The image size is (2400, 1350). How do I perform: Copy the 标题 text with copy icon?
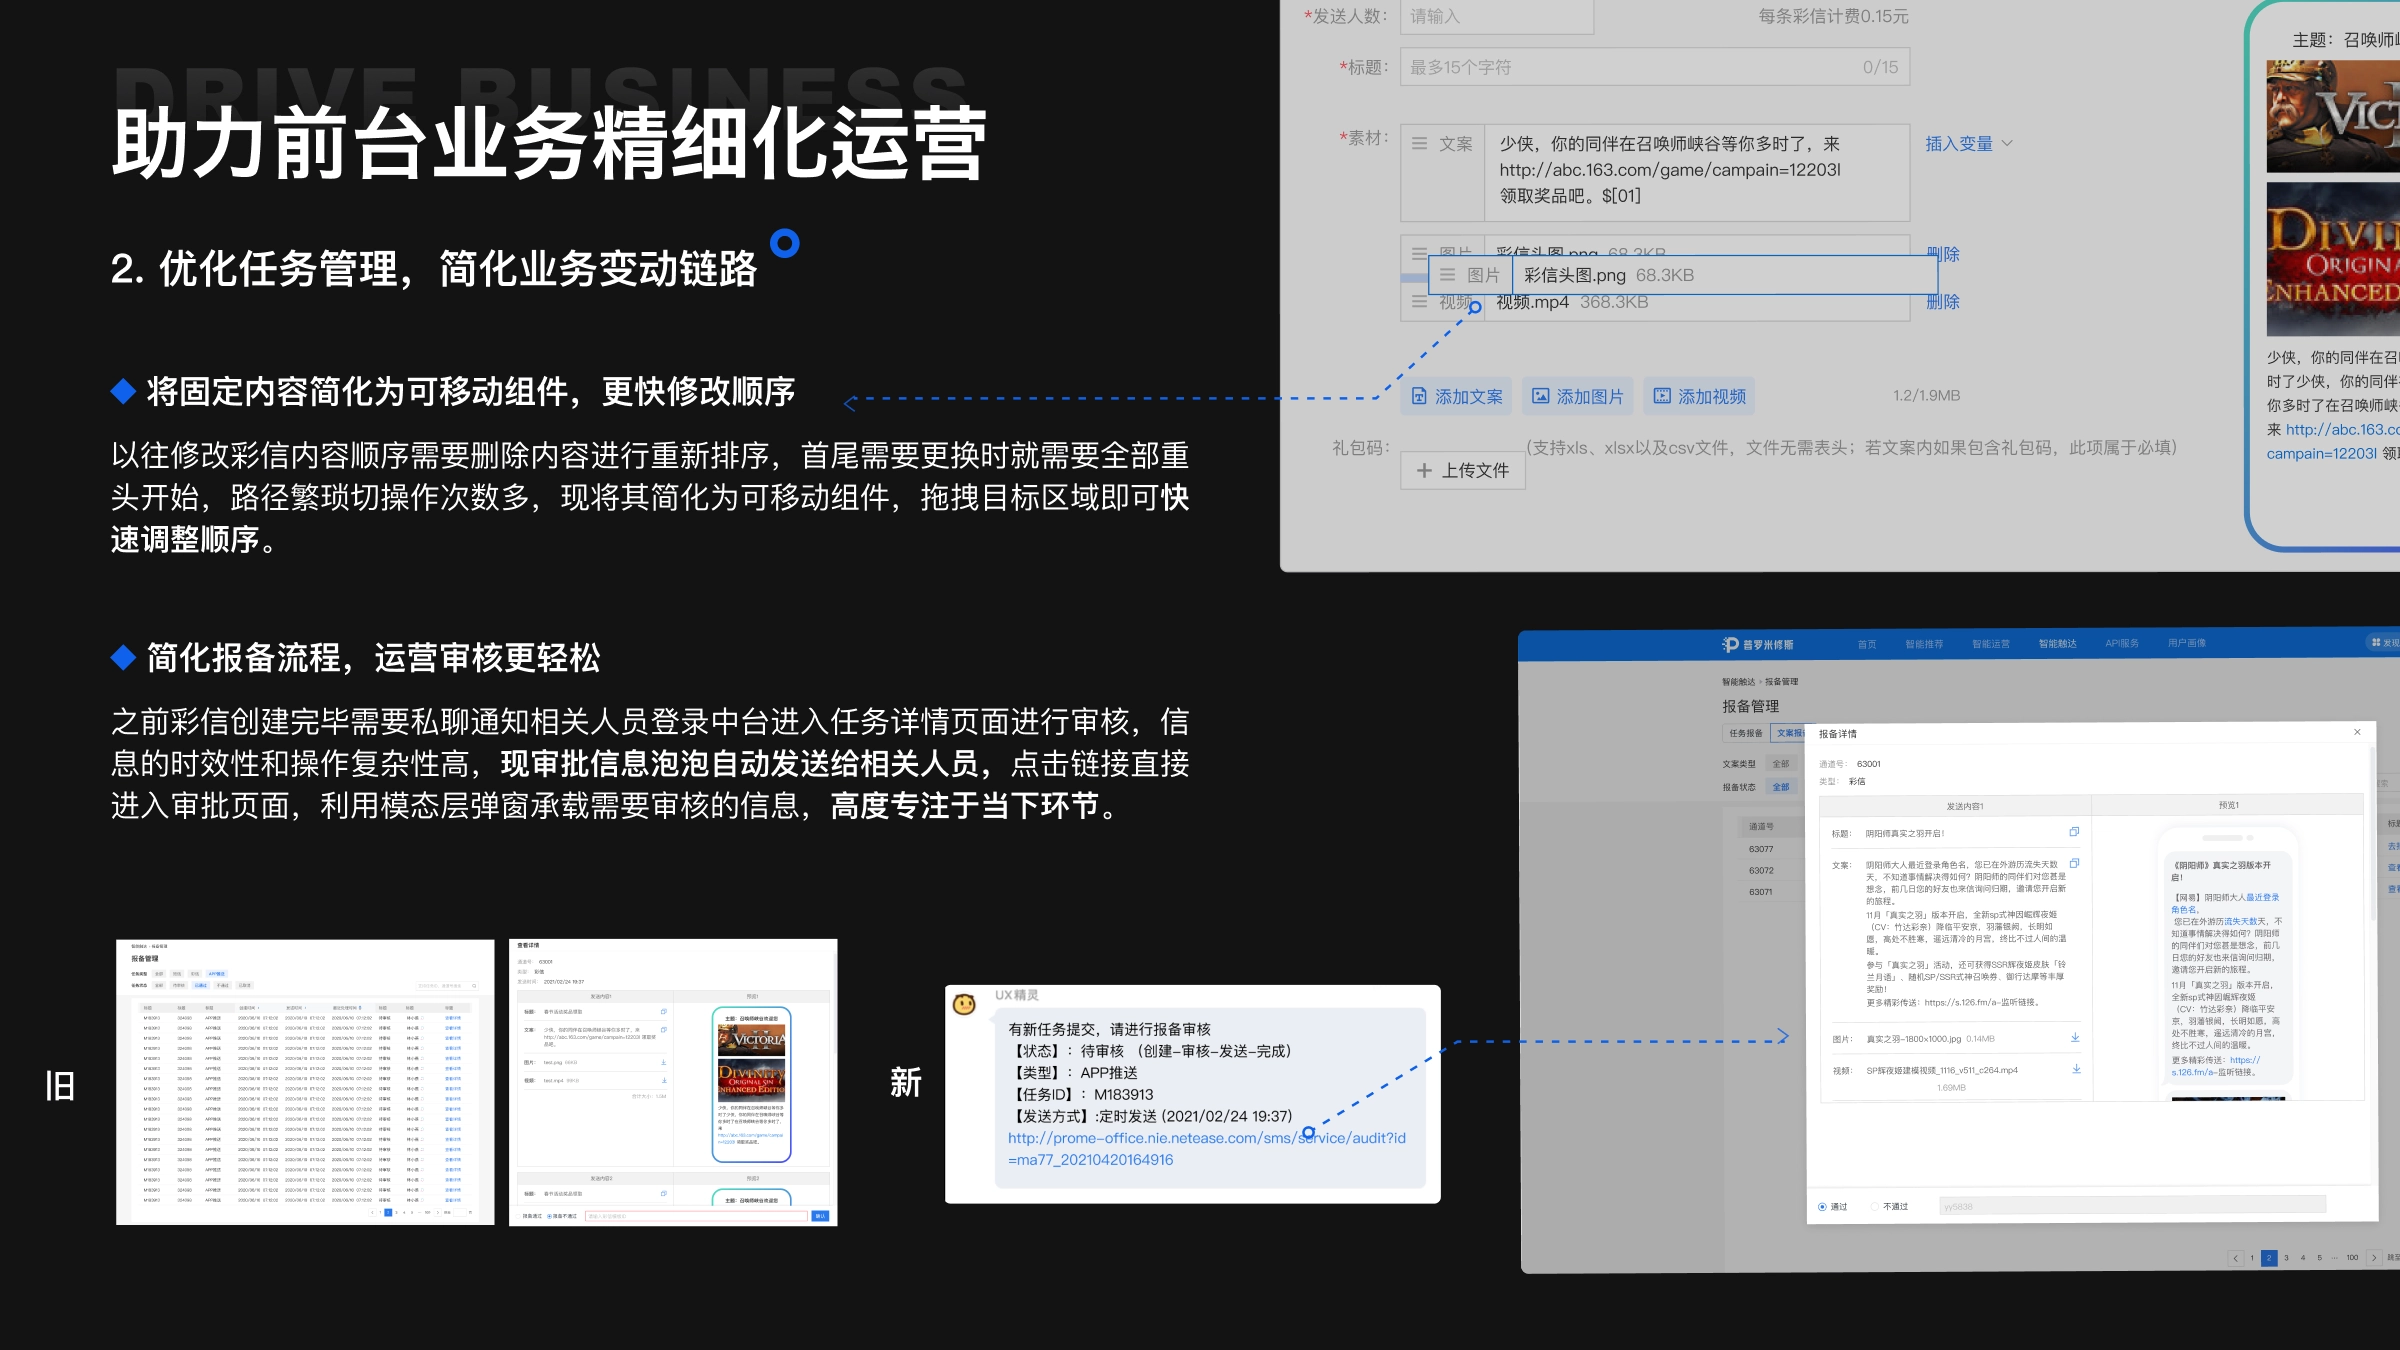(2074, 832)
